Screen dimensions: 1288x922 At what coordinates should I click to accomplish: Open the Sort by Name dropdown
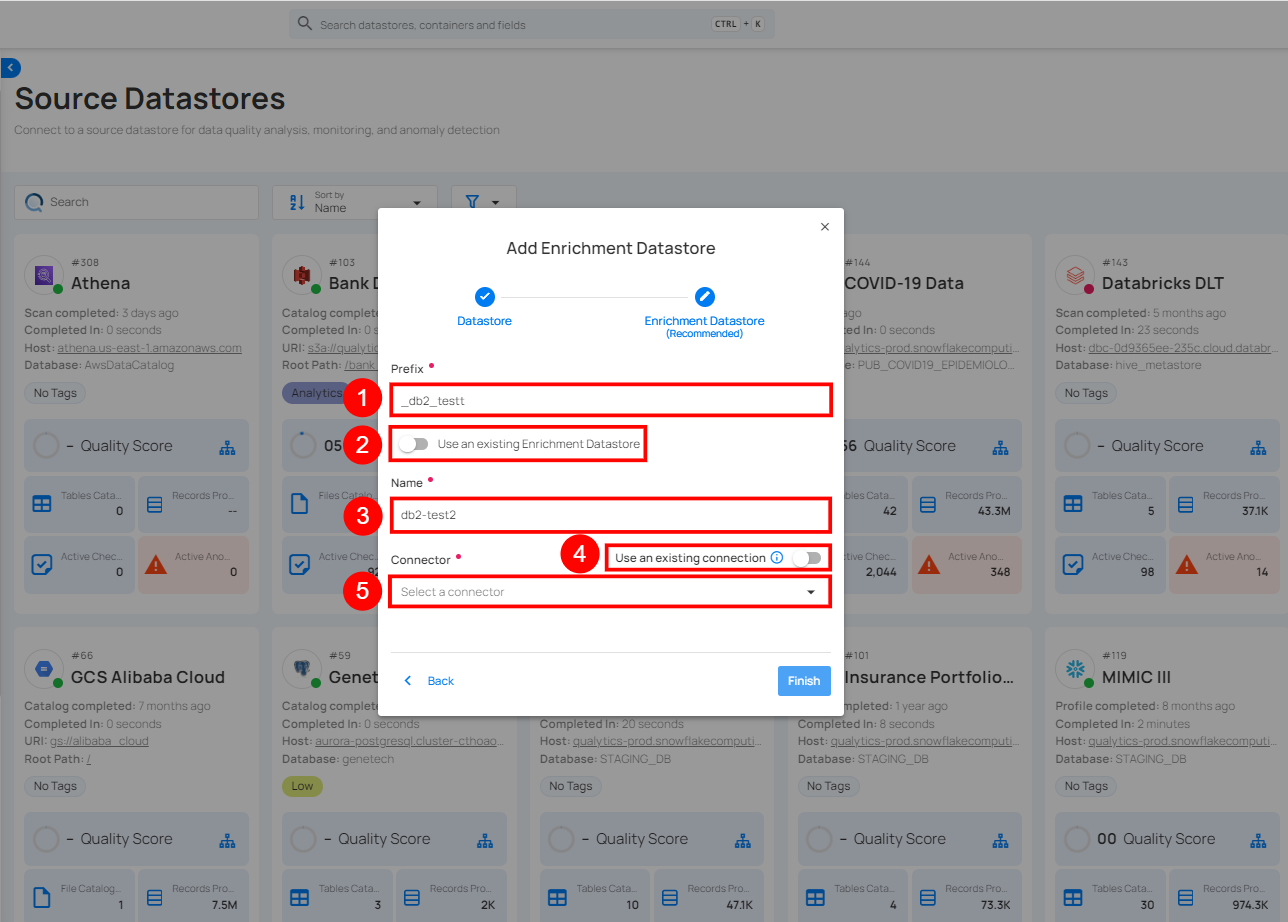(355, 202)
